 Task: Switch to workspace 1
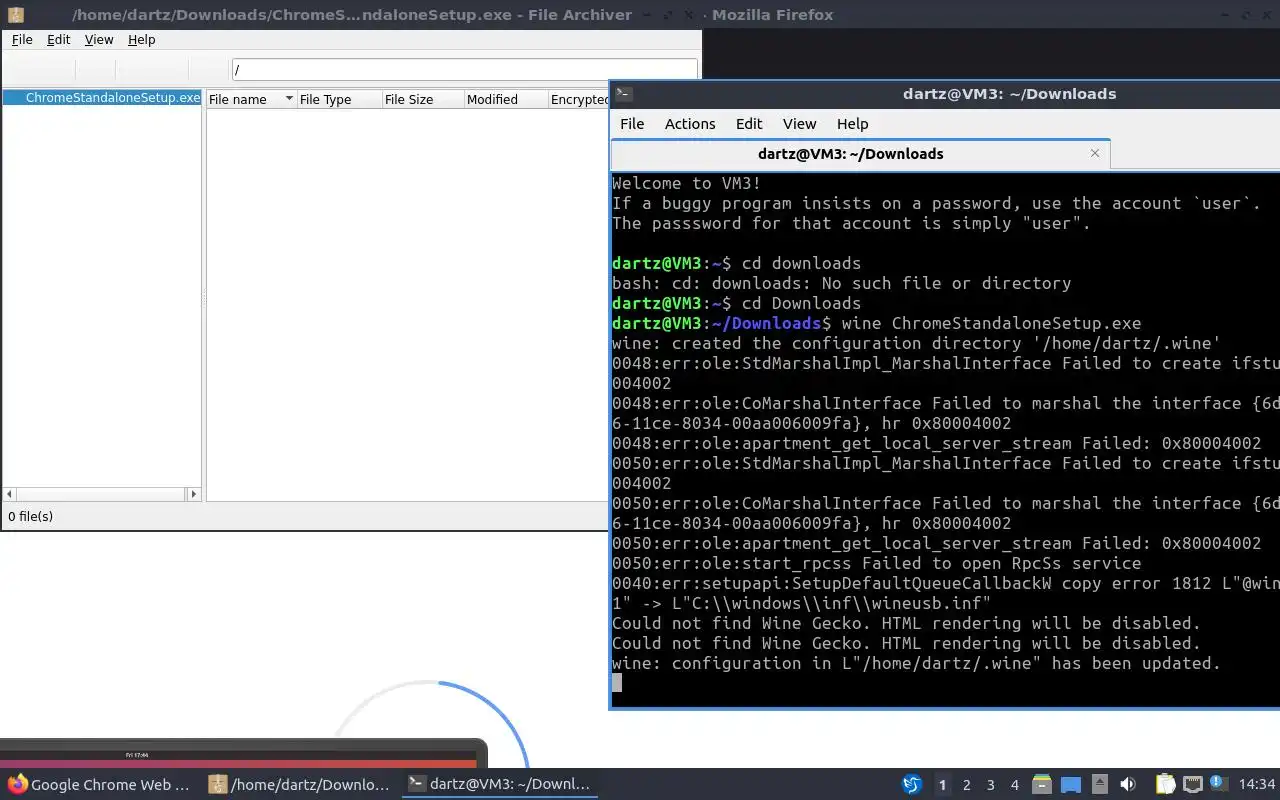(x=942, y=785)
